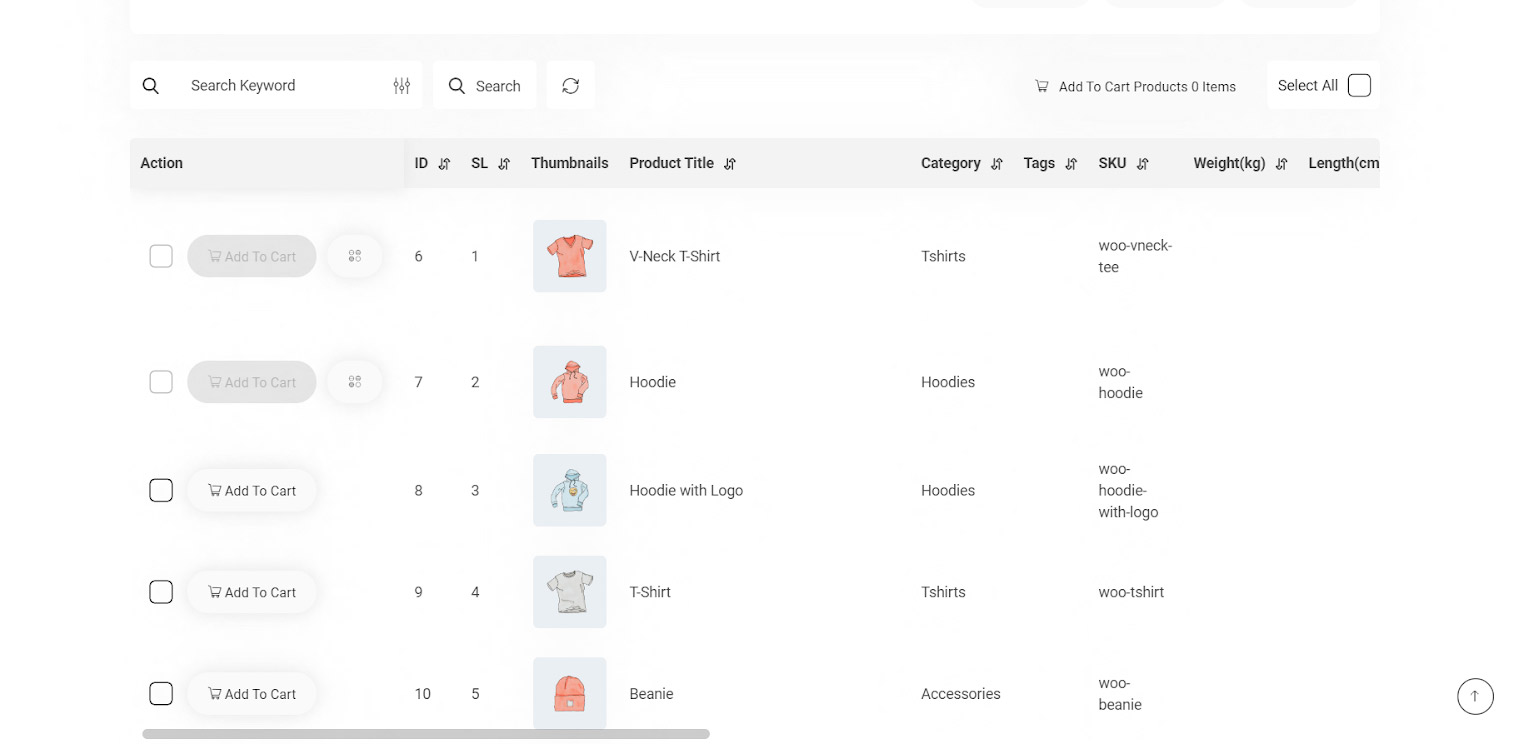Sort by SKU column arrows
This screenshot has width=1534, height=744.
point(1142,164)
